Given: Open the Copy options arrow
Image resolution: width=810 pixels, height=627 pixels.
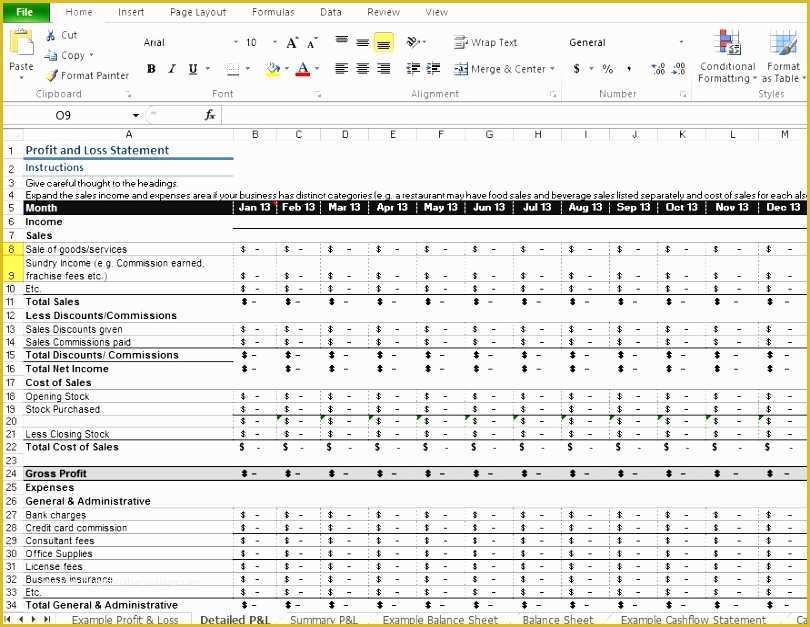Looking at the screenshot, I should point(91,55).
